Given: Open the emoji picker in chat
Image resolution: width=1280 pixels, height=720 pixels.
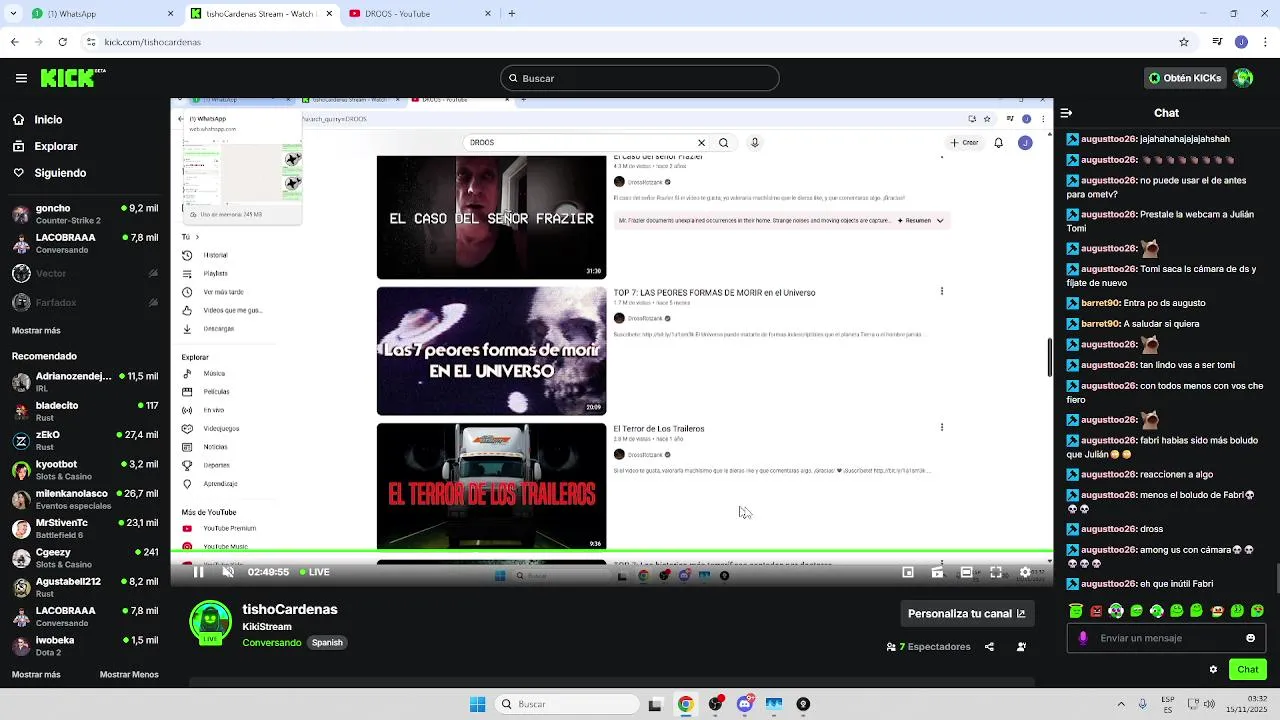Looking at the screenshot, I should point(1250,638).
